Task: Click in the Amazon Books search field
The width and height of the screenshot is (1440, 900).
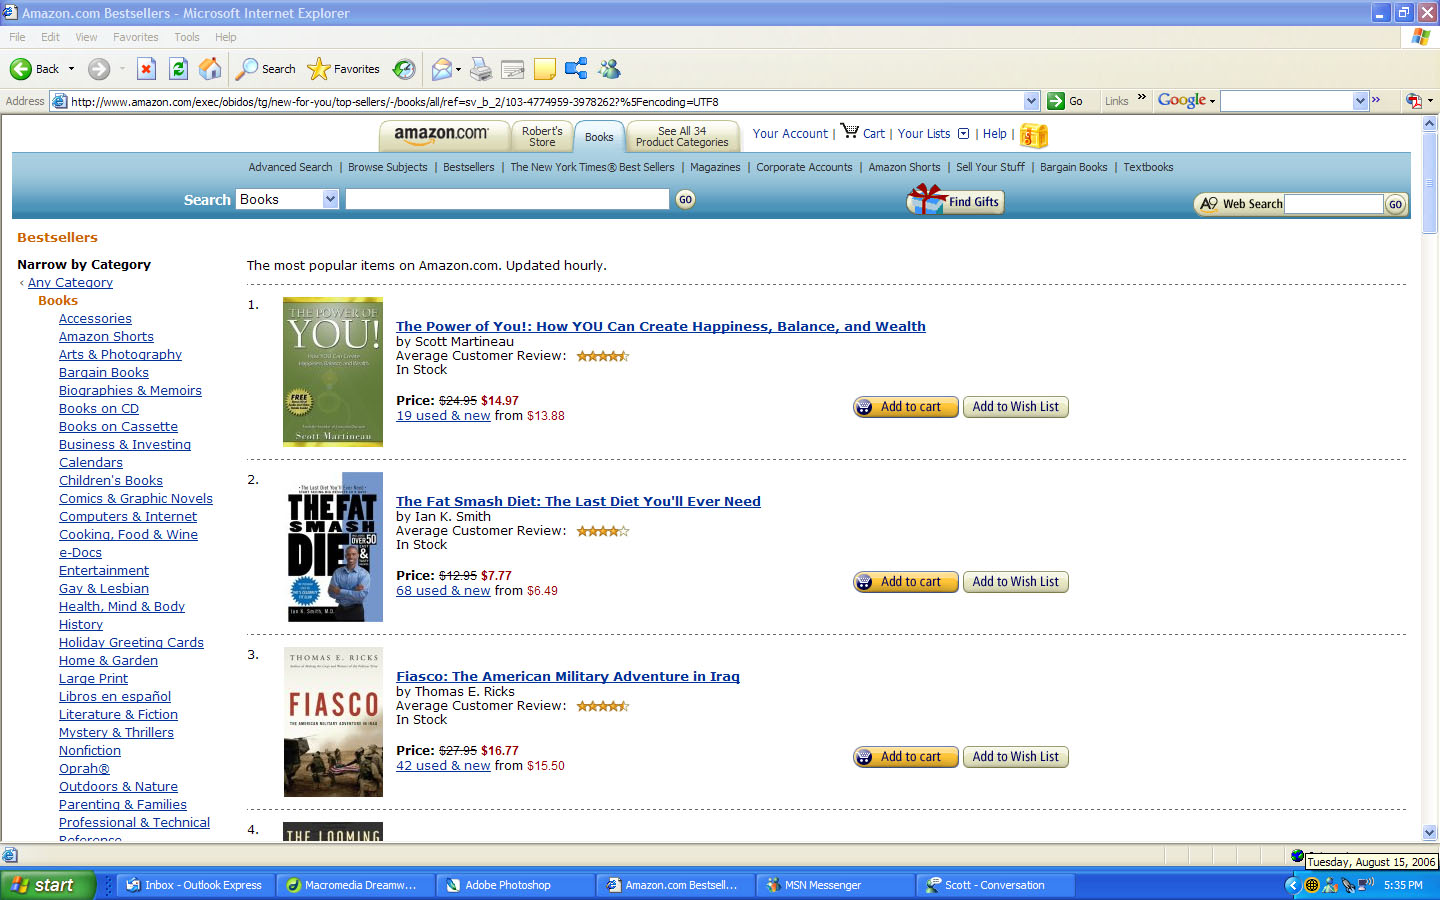Action: click(507, 199)
